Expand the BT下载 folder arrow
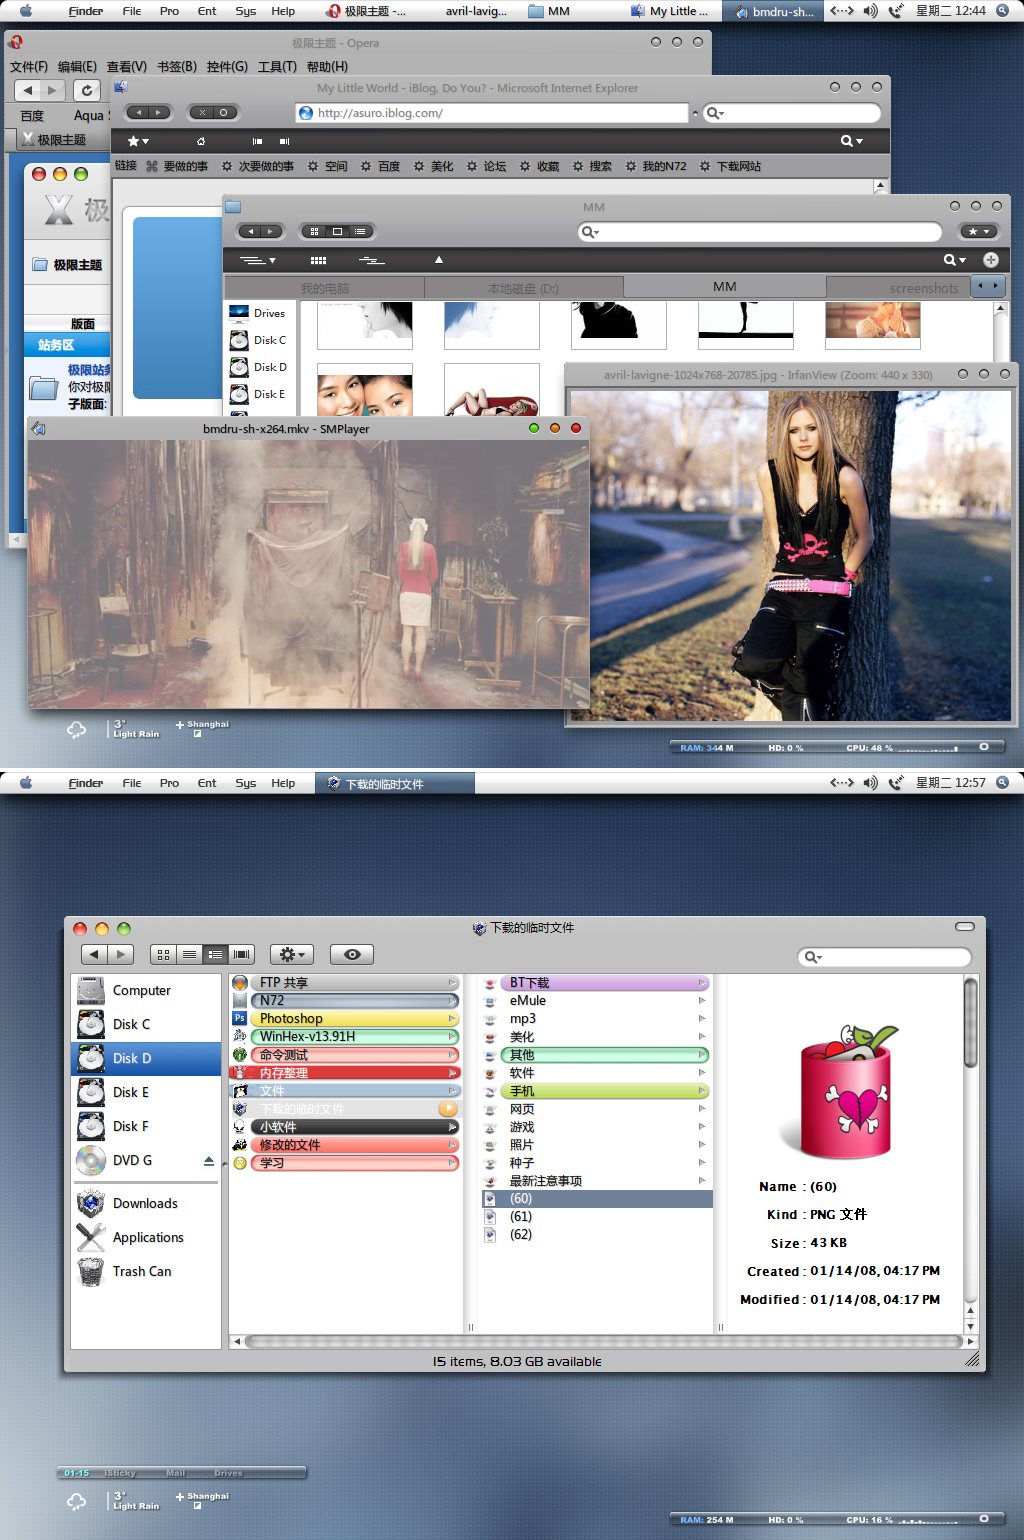Viewport: 1024px width, 1540px height. pyautogui.click(x=702, y=983)
